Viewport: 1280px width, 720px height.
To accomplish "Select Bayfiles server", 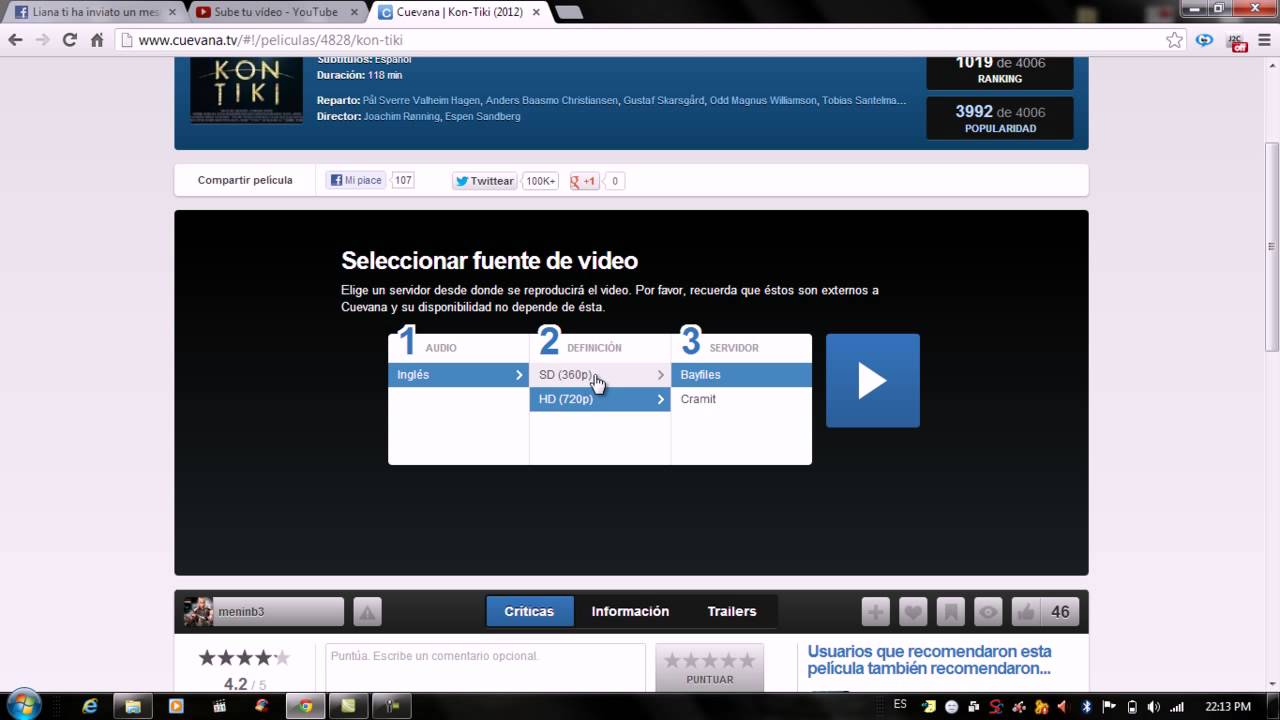I will tap(741, 375).
